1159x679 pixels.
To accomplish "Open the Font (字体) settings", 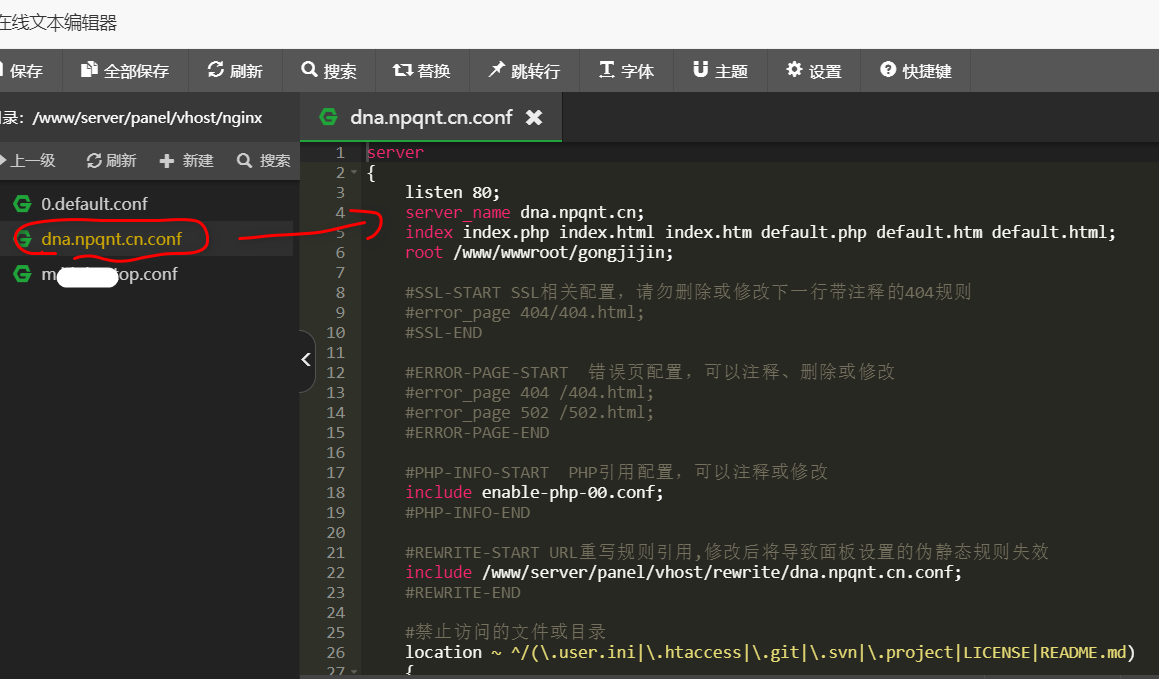I will click(626, 71).
